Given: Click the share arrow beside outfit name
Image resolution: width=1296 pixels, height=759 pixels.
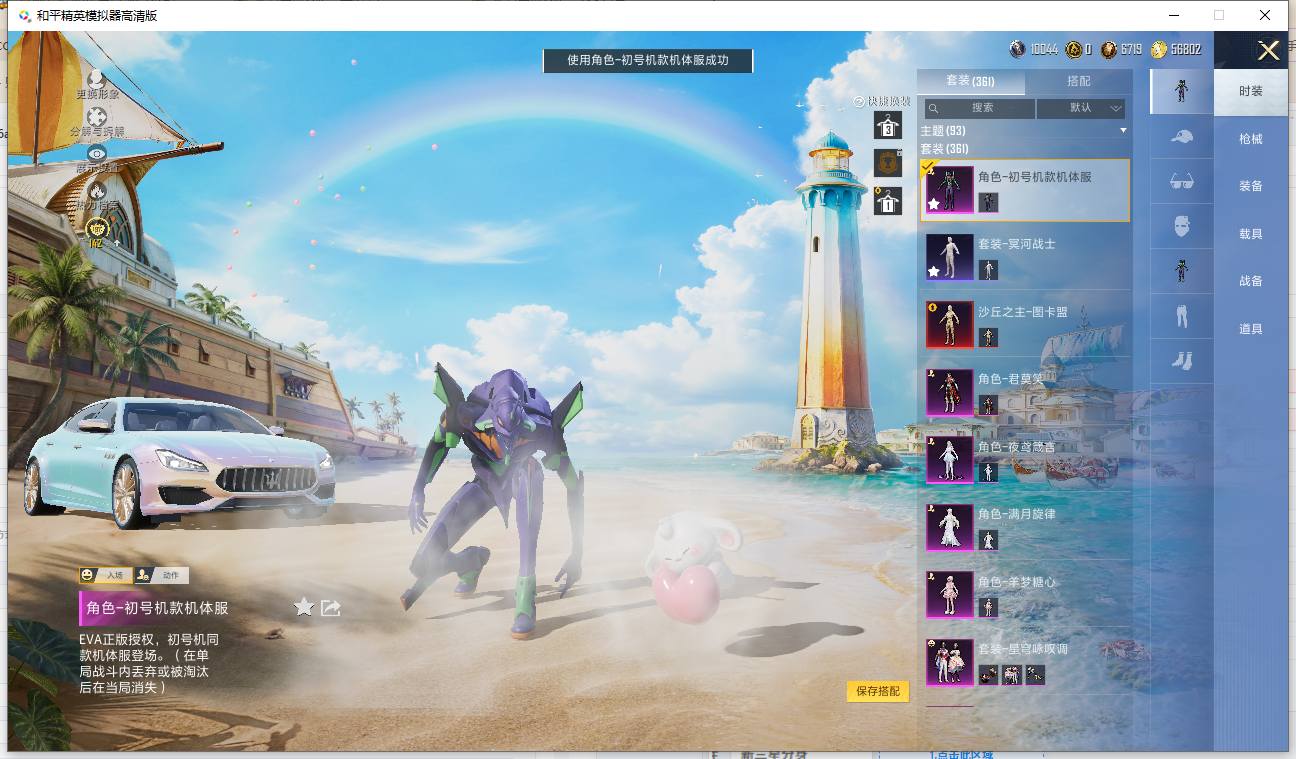Looking at the screenshot, I should [x=331, y=607].
